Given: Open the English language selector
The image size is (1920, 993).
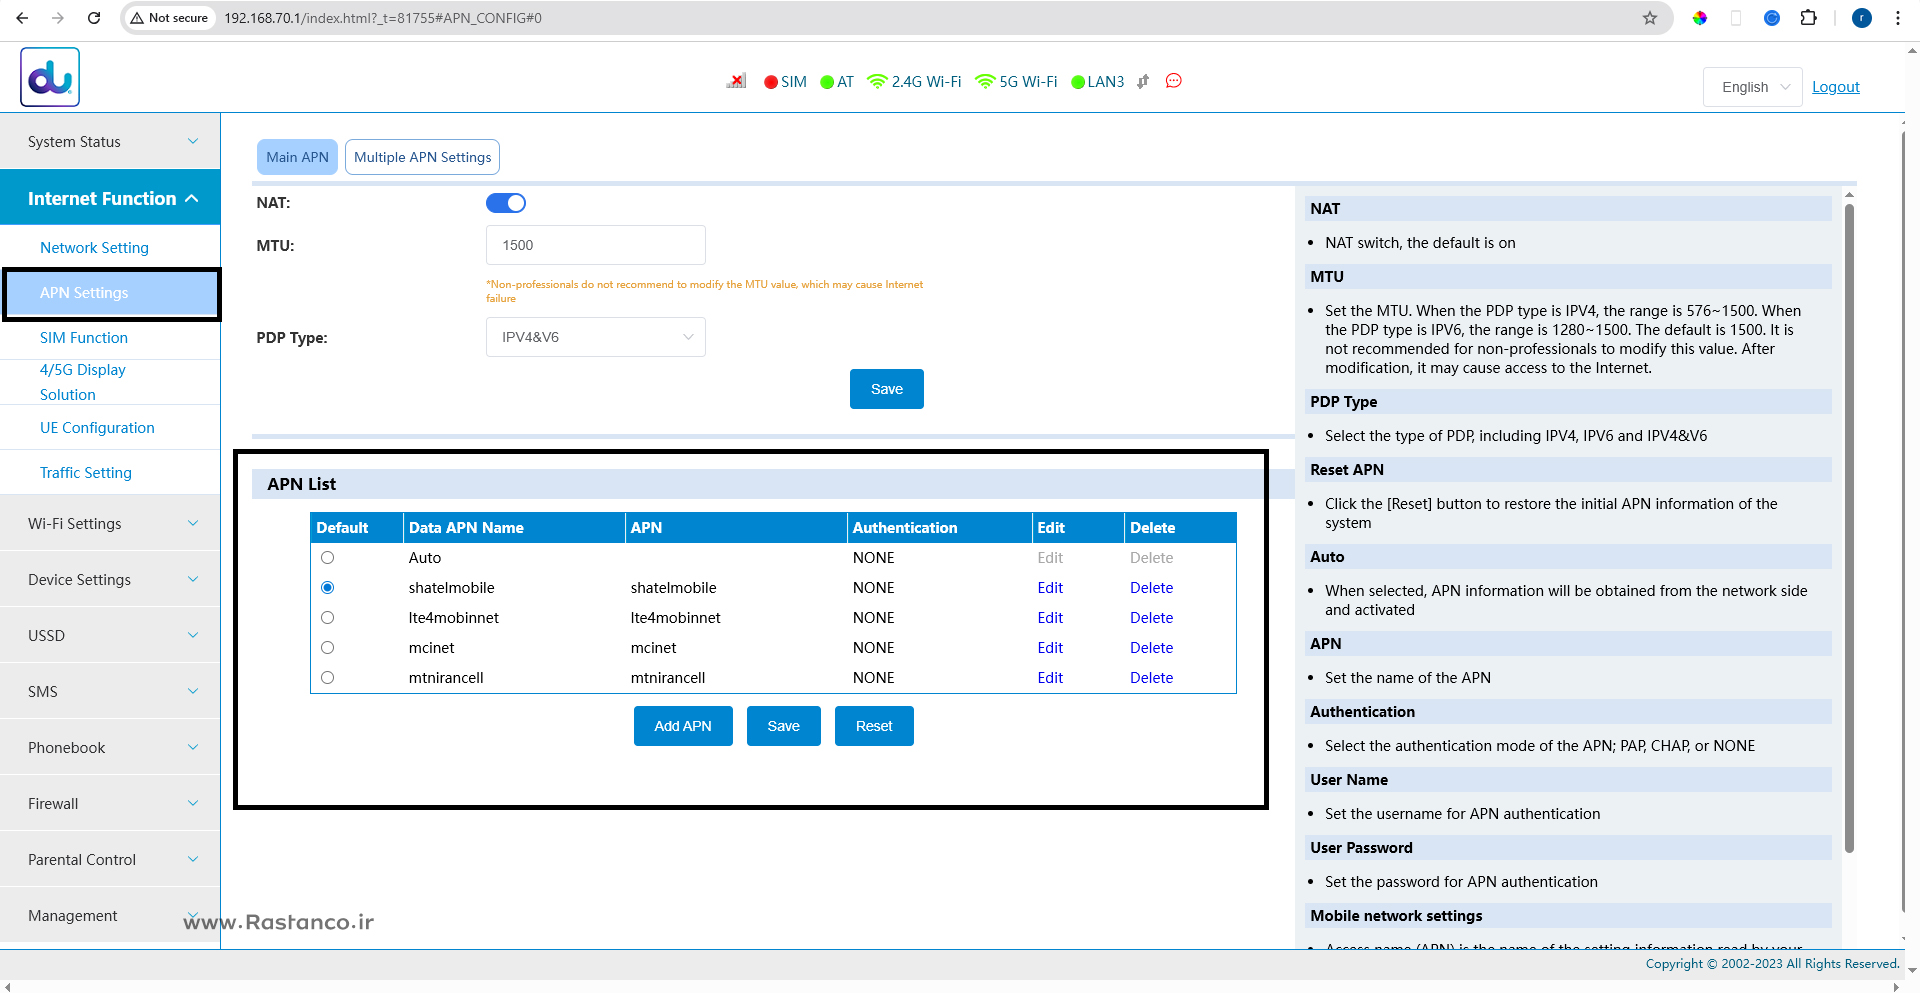Looking at the screenshot, I should pyautogui.click(x=1753, y=87).
